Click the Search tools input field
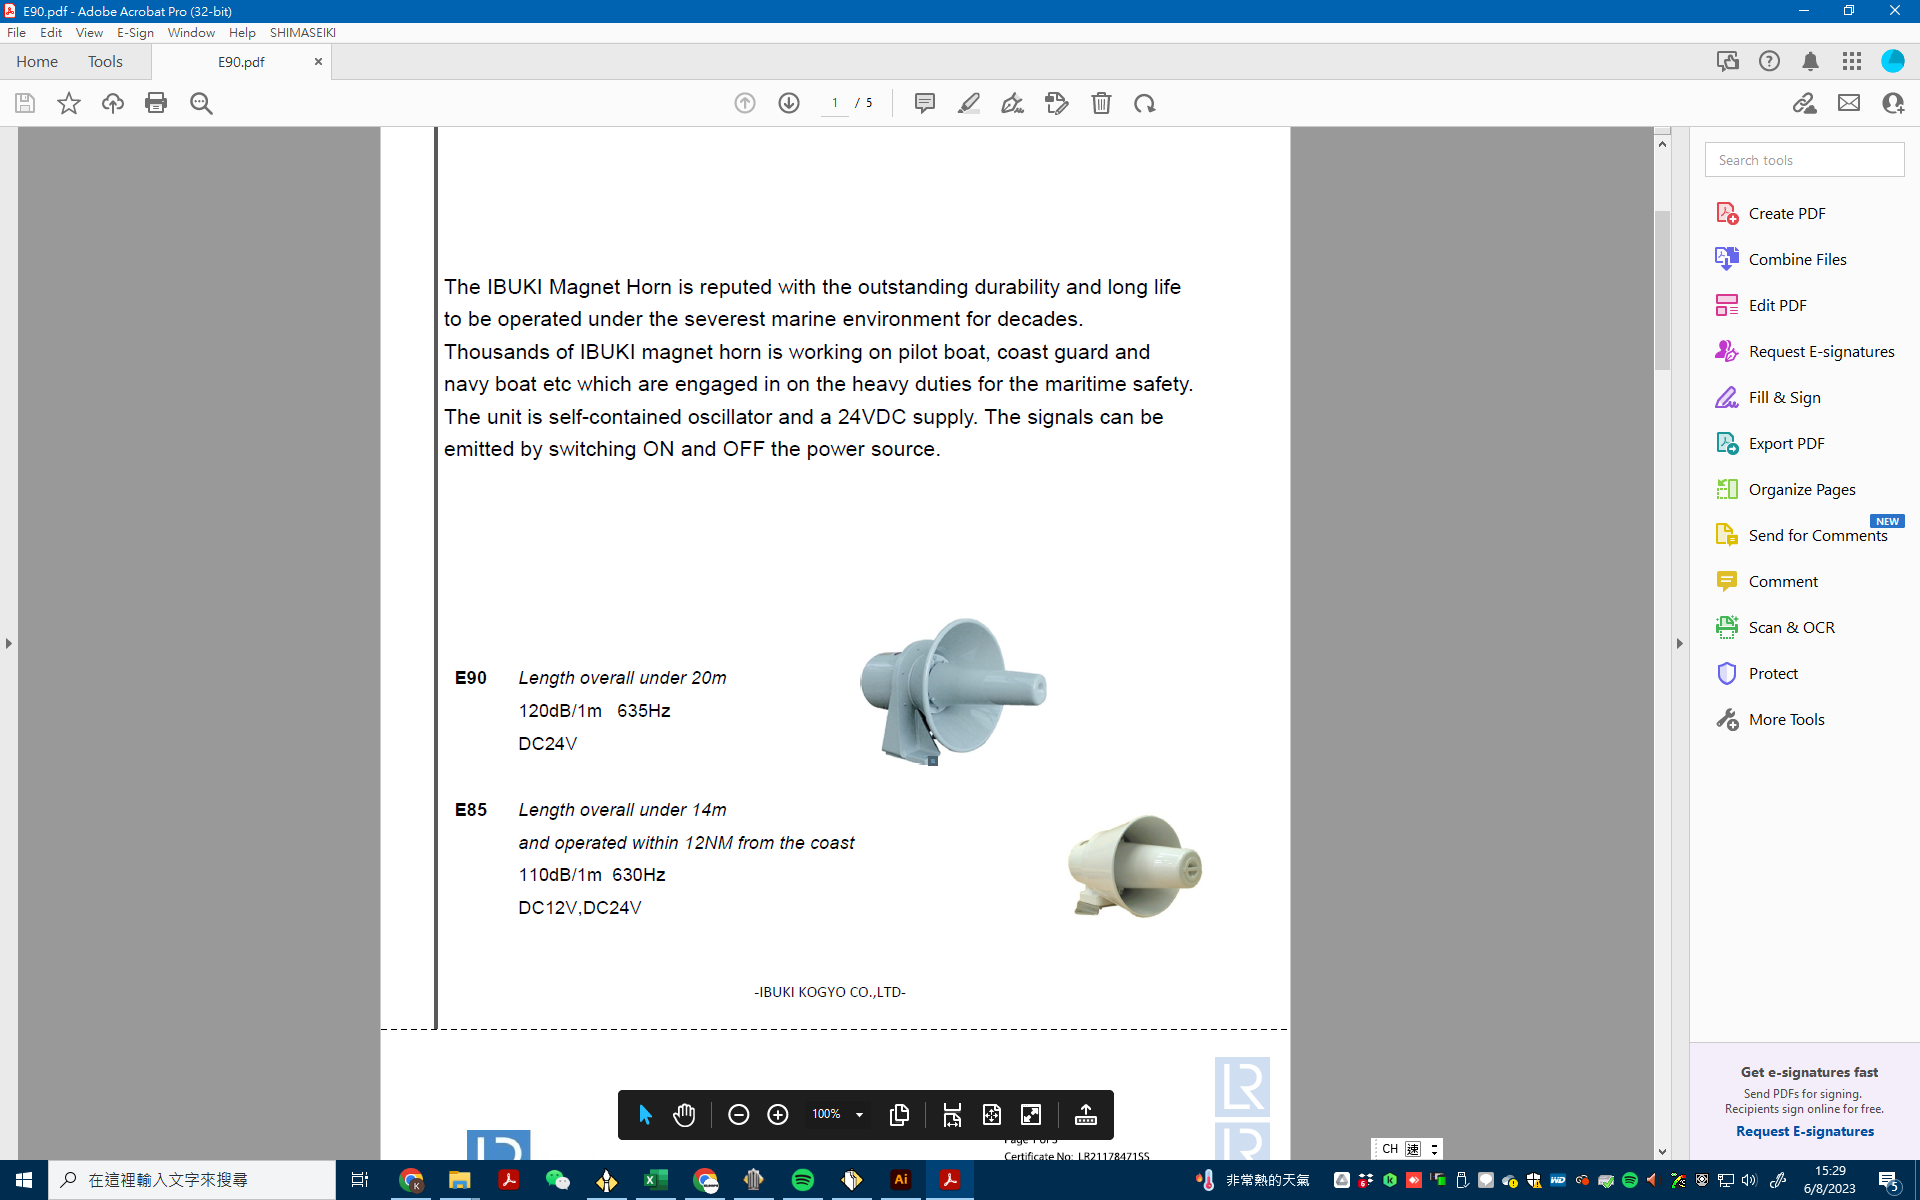The height and width of the screenshot is (1200, 1920). 1804,160
